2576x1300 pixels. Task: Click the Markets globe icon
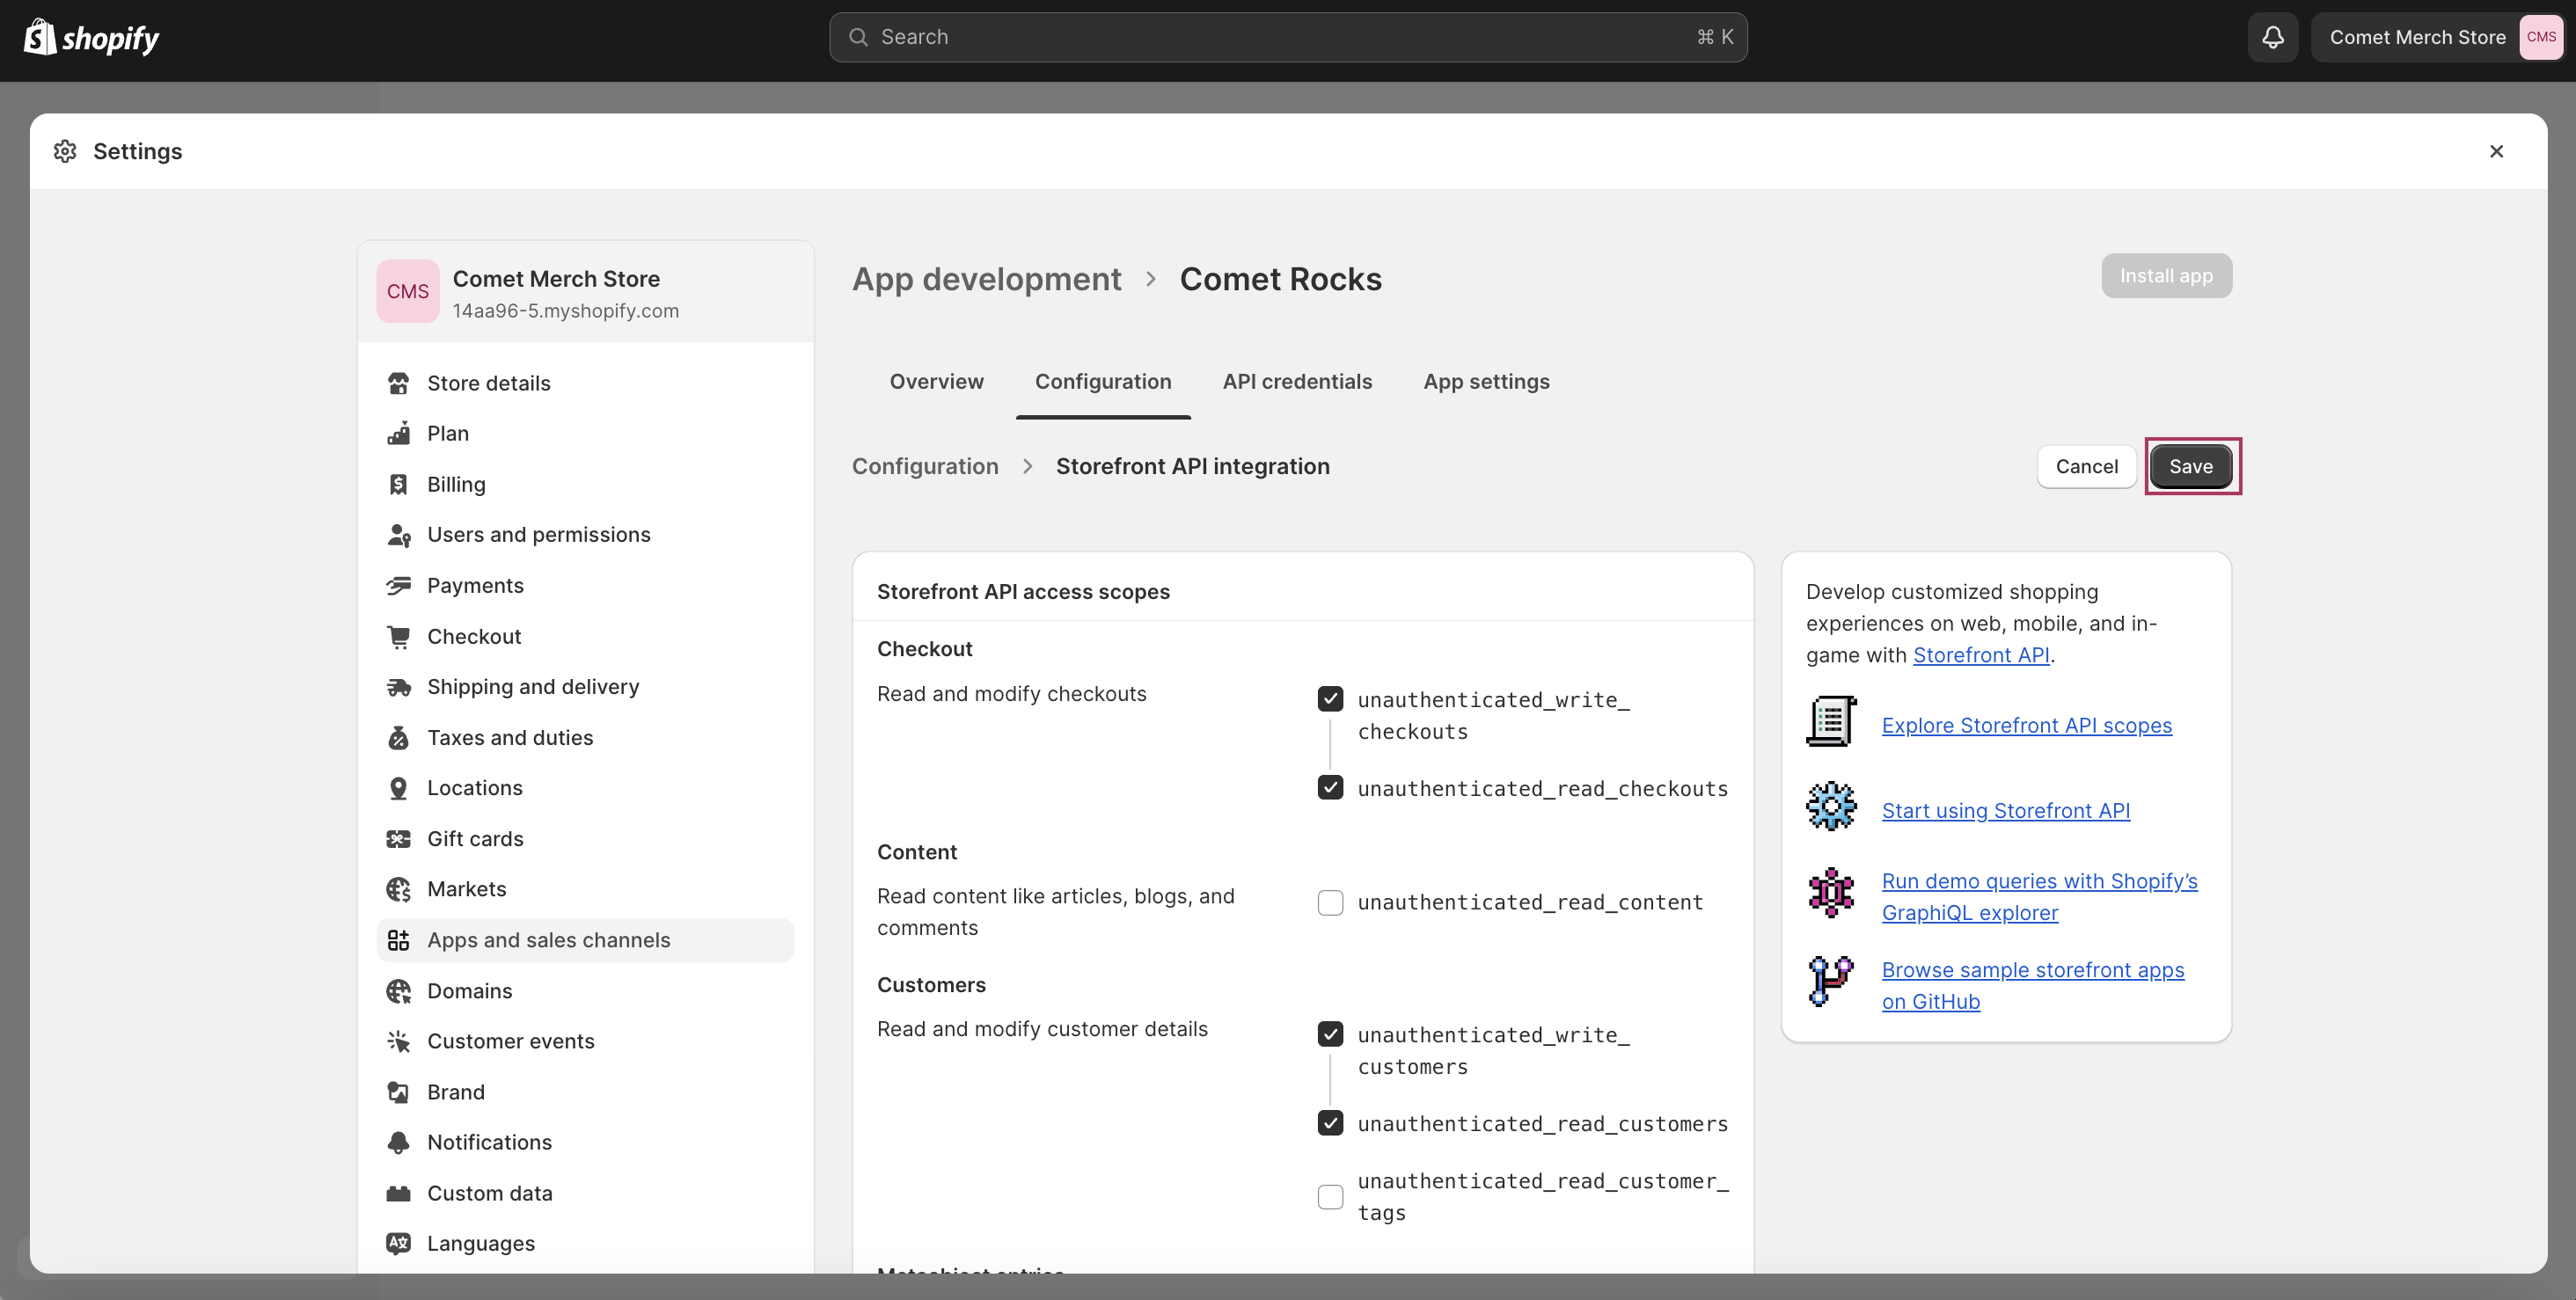(398, 889)
